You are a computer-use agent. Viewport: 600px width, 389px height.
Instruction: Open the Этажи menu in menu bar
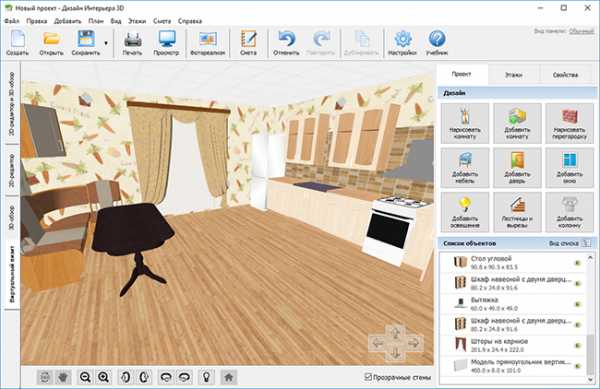pyautogui.click(x=137, y=21)
